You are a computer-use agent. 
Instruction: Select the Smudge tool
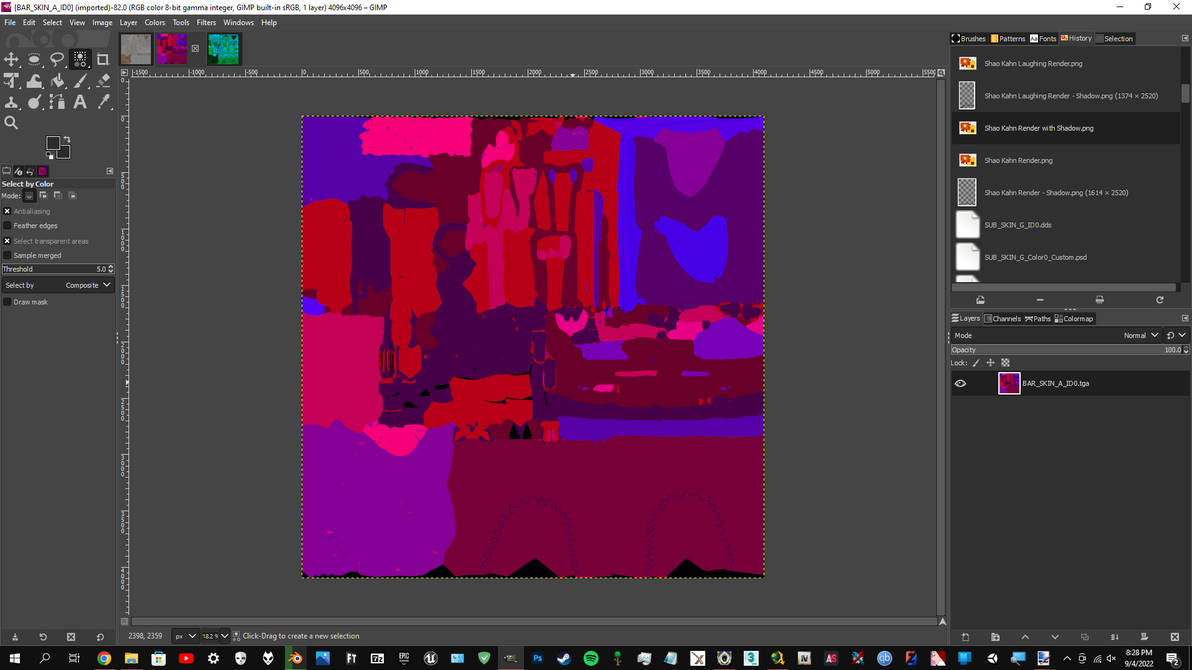pyautogui.click(x=34, y=102)
